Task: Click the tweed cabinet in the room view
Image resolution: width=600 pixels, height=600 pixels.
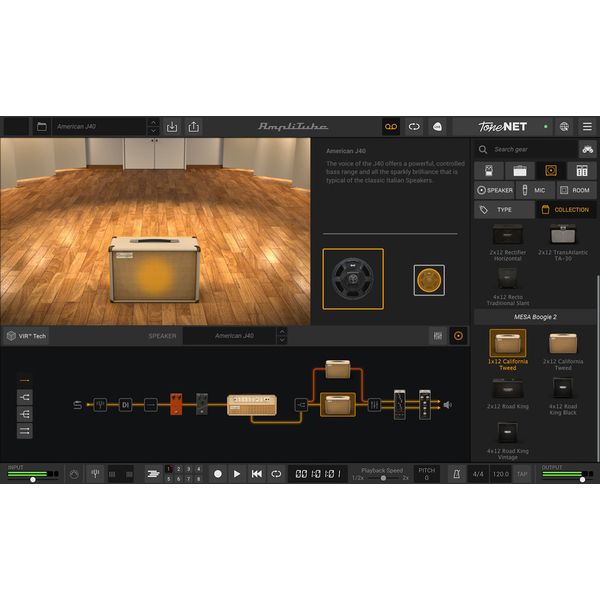Action: (155, 269)
